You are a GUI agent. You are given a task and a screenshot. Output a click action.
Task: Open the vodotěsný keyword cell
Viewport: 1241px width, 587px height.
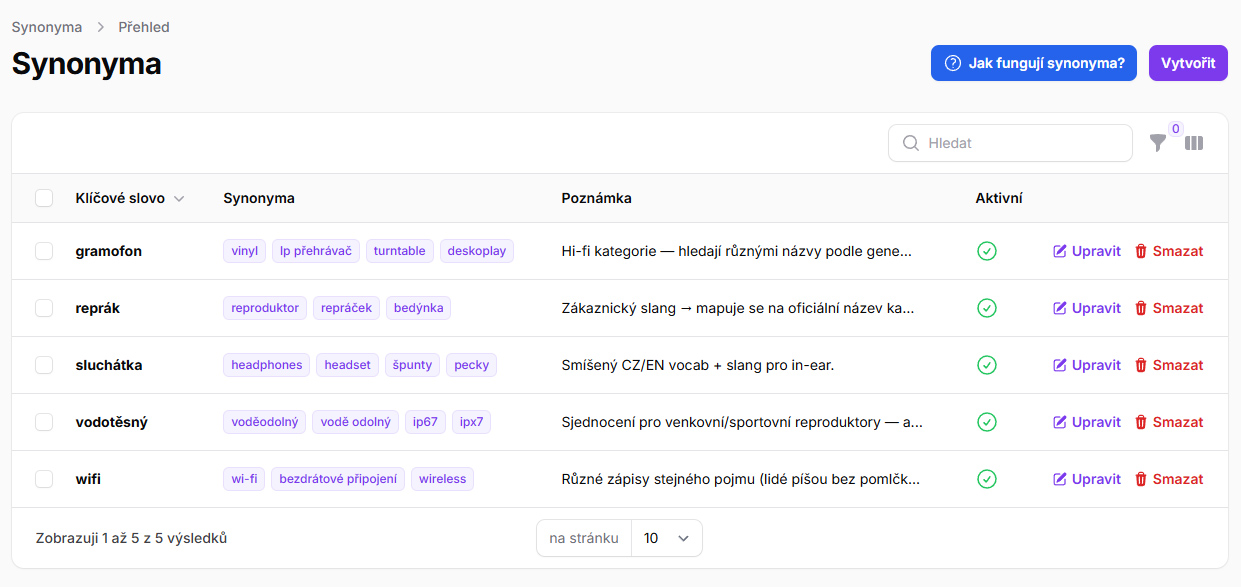(x=112, y=422)
